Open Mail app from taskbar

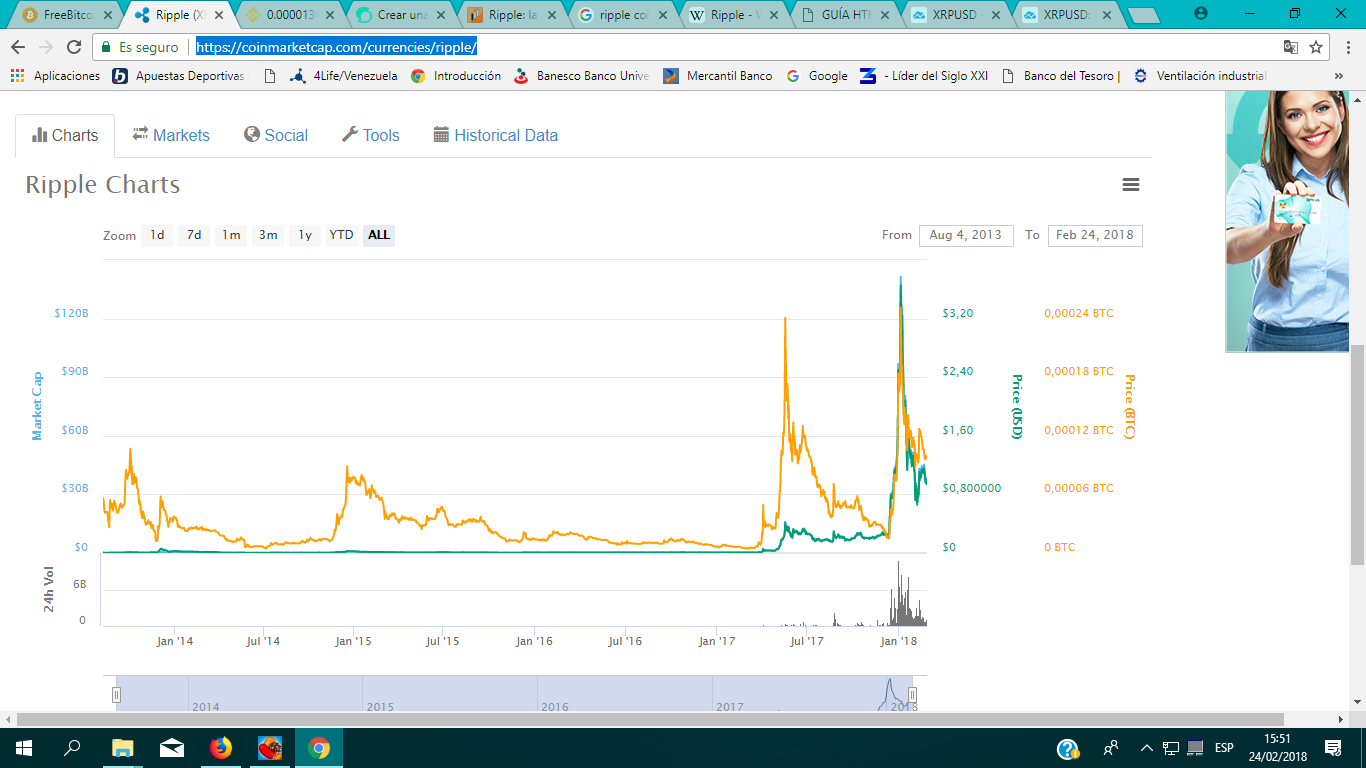coord(171,748)
